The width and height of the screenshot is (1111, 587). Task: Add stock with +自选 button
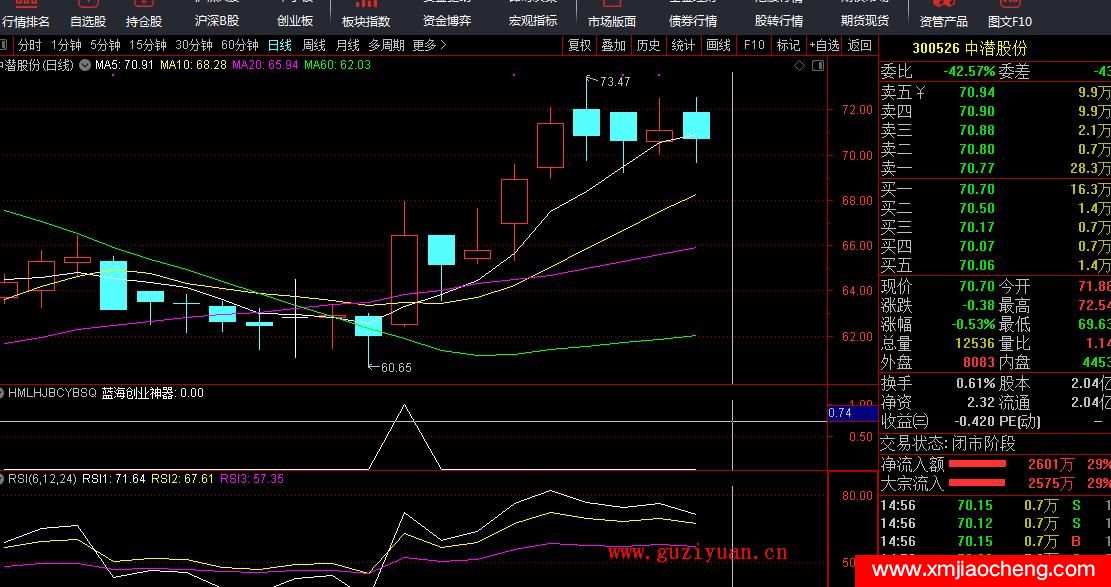[823, 45]
